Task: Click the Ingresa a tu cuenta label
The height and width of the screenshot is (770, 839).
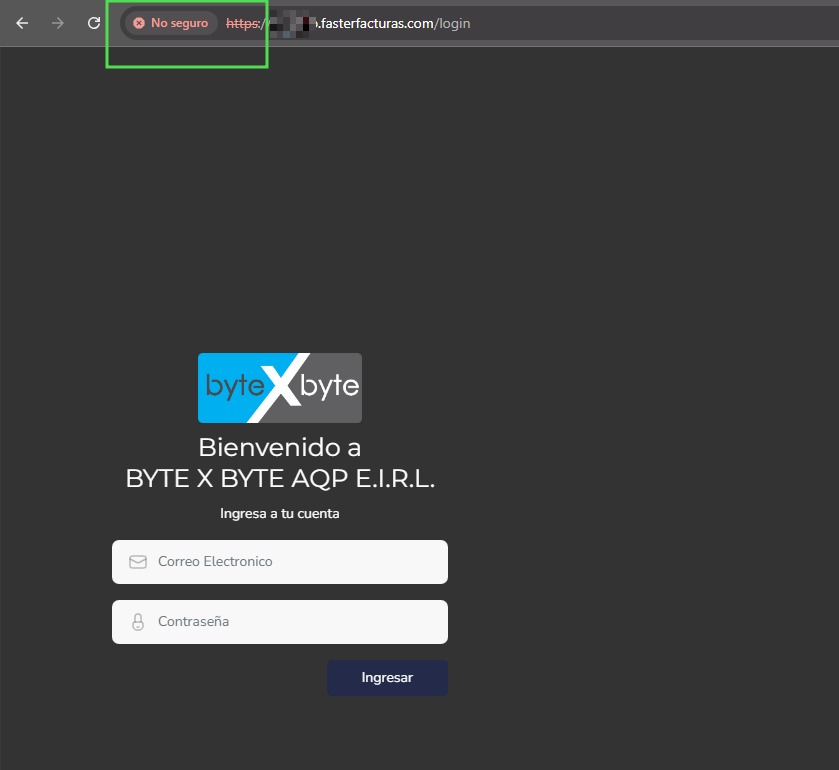Action: [x=280, y=514]
